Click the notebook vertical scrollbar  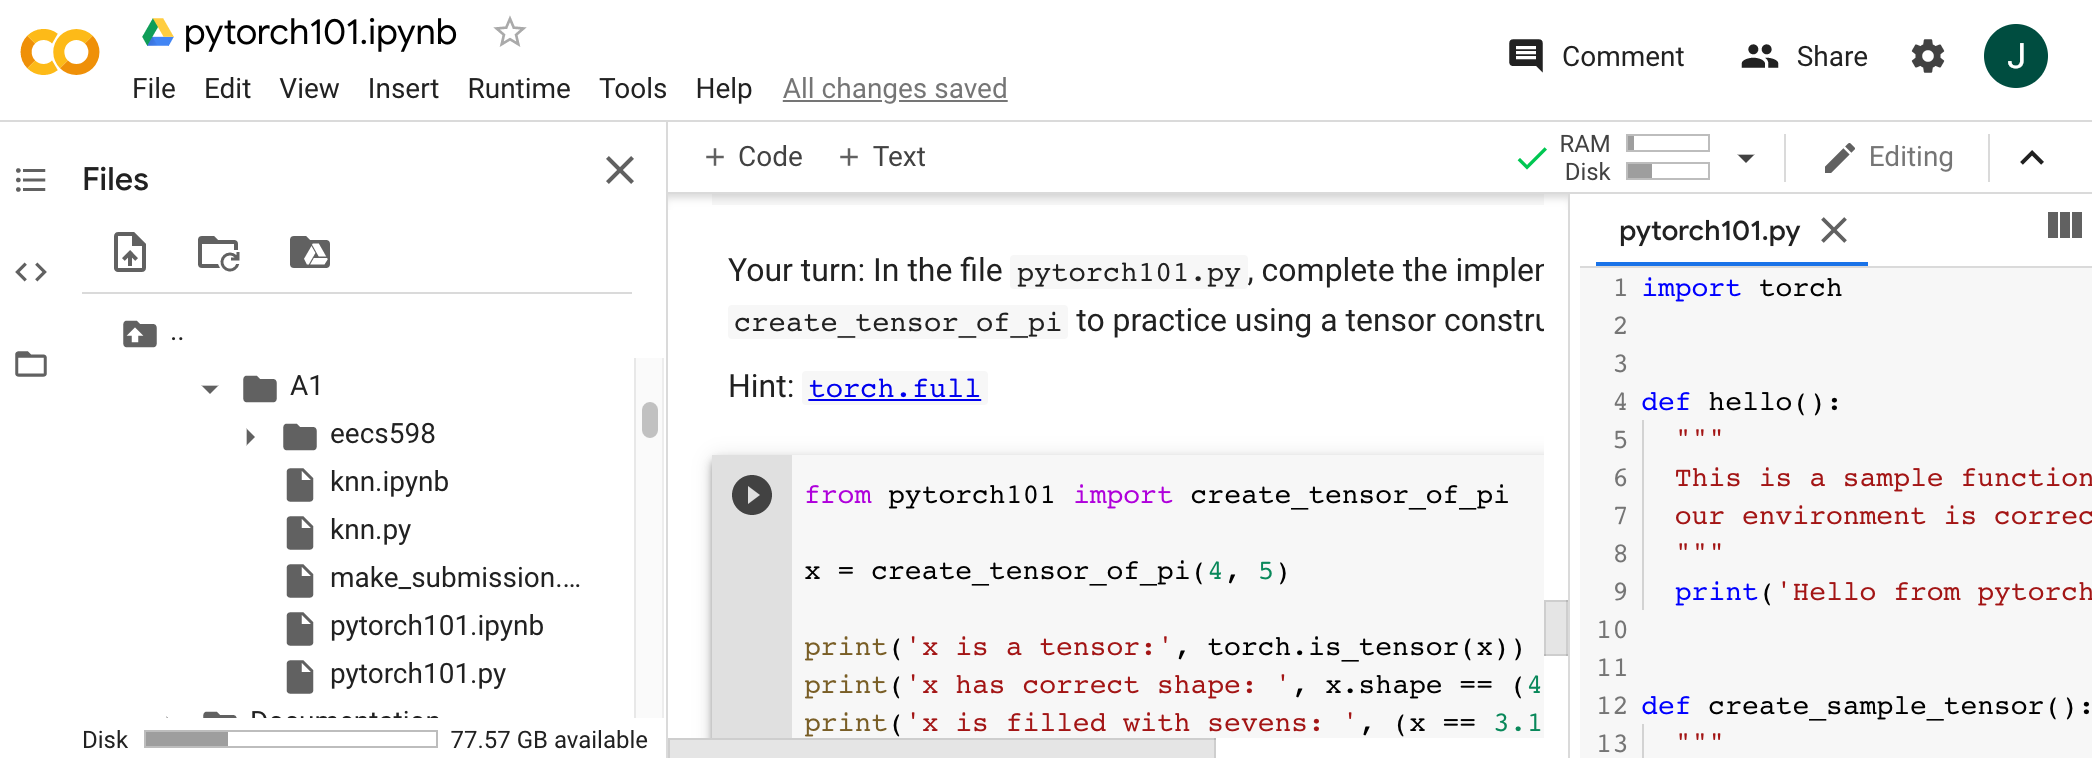[1556, 627]
